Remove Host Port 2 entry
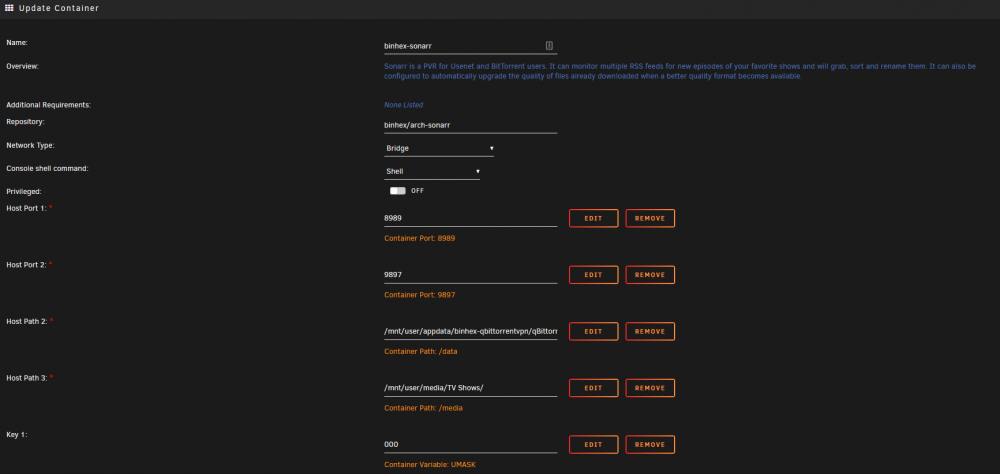Screen dimensions: 1000x474 click(650, 275)
